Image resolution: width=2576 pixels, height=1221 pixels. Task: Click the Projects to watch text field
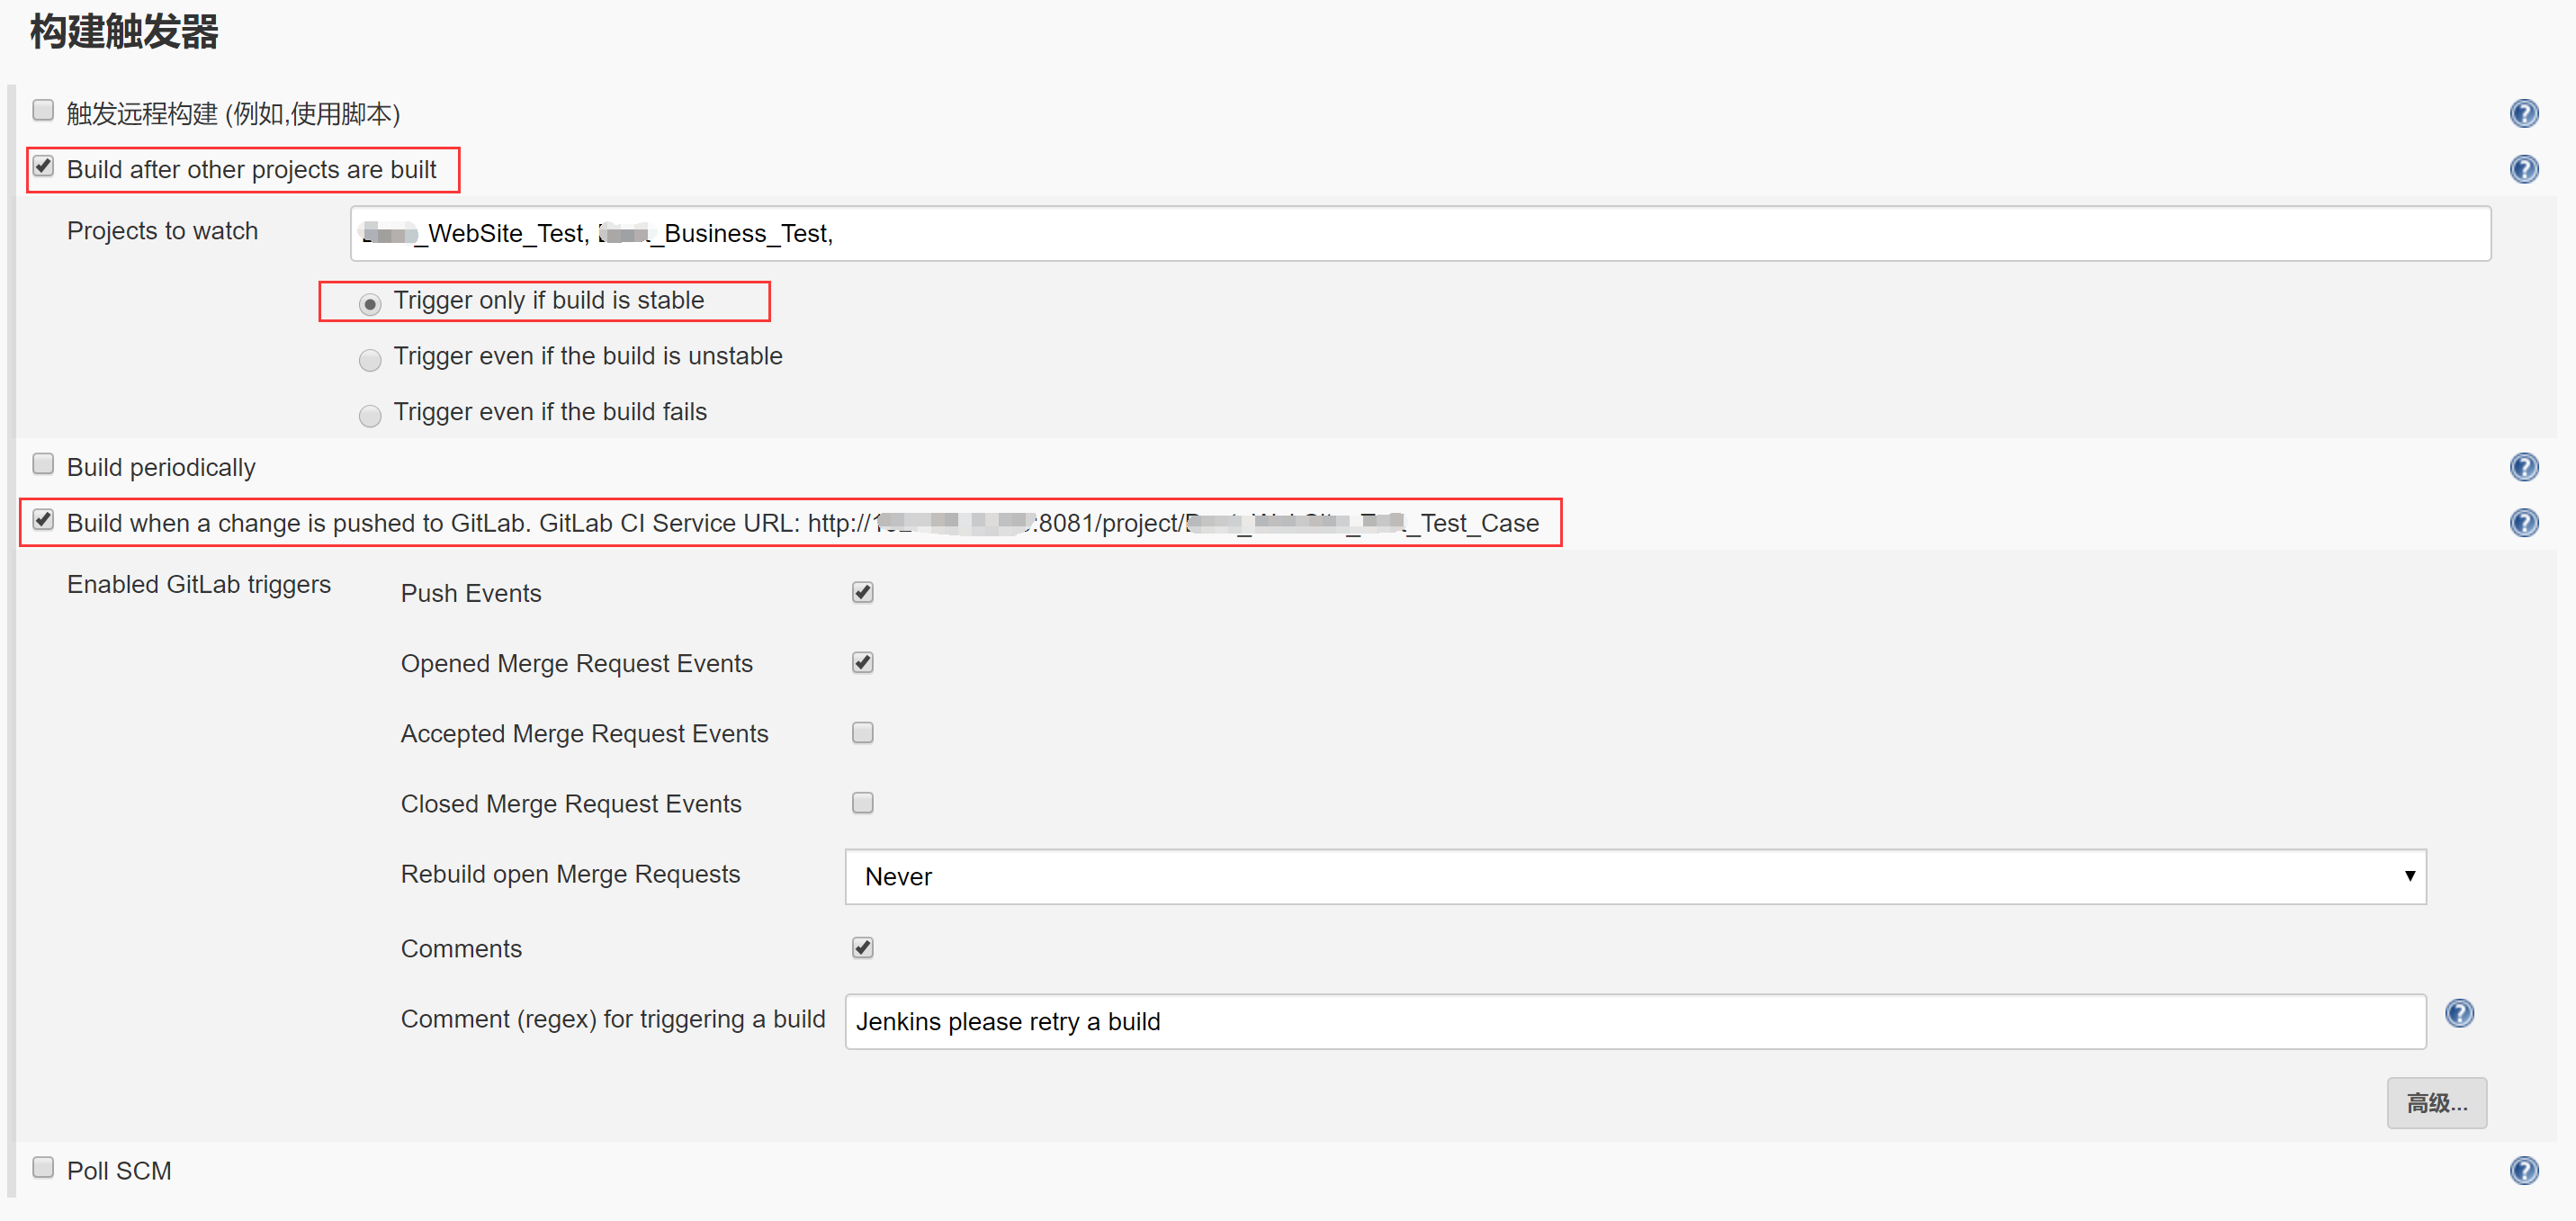pos(1420,234)
